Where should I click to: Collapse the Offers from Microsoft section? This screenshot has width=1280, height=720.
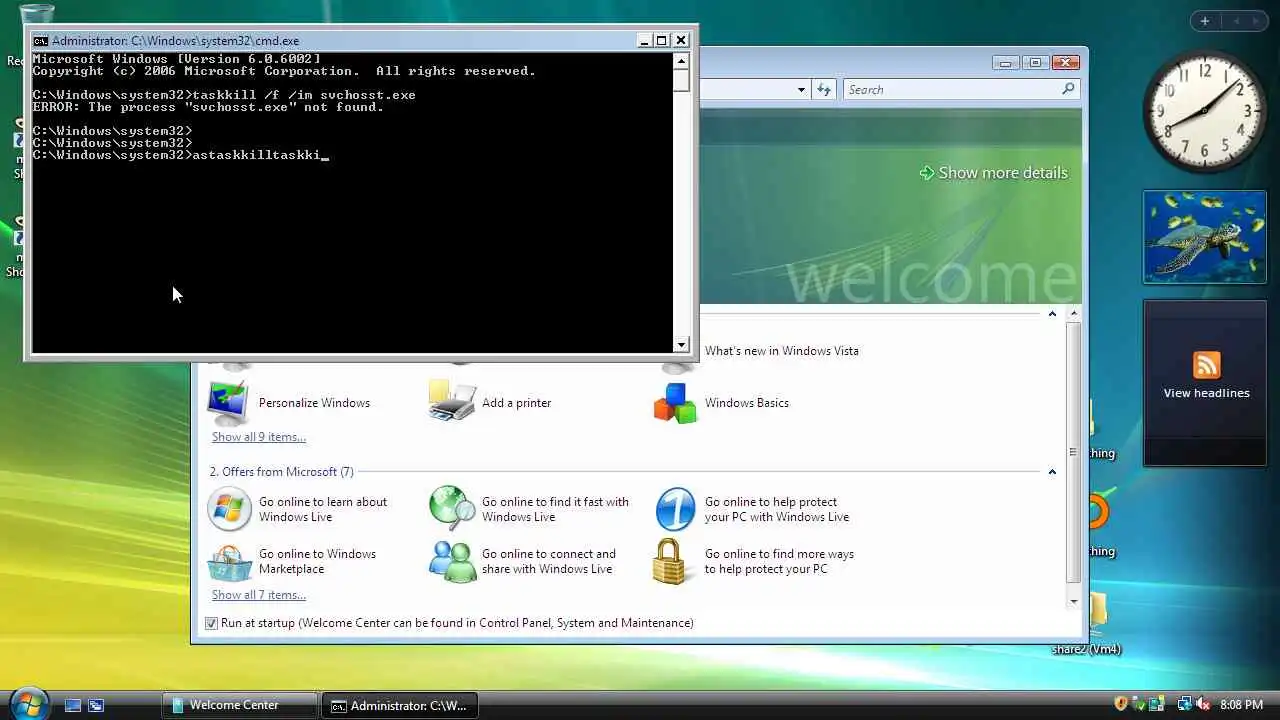pos(1052,472)
